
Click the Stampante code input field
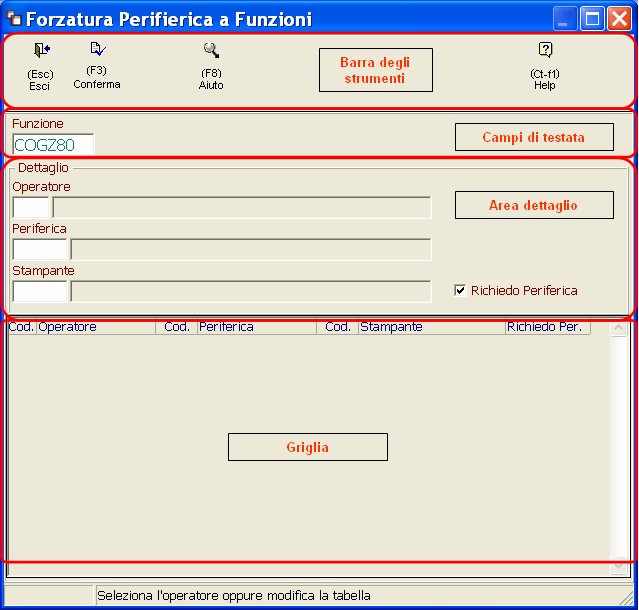(40, 291)
